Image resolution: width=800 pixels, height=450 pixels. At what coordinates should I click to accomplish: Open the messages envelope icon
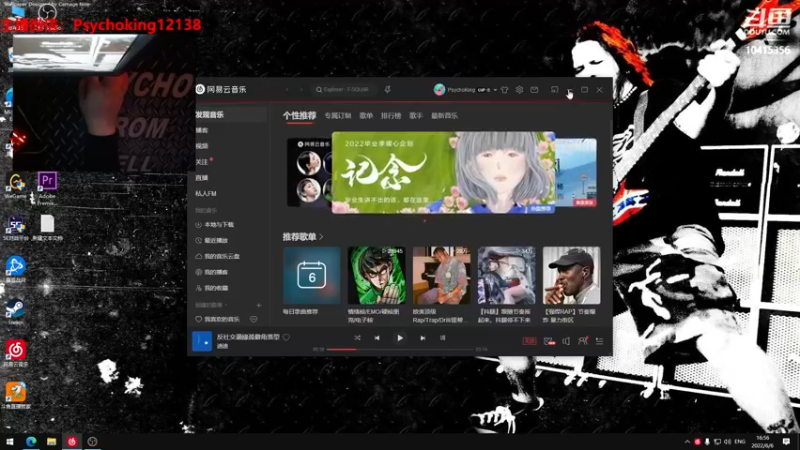[x=534, y=90]
